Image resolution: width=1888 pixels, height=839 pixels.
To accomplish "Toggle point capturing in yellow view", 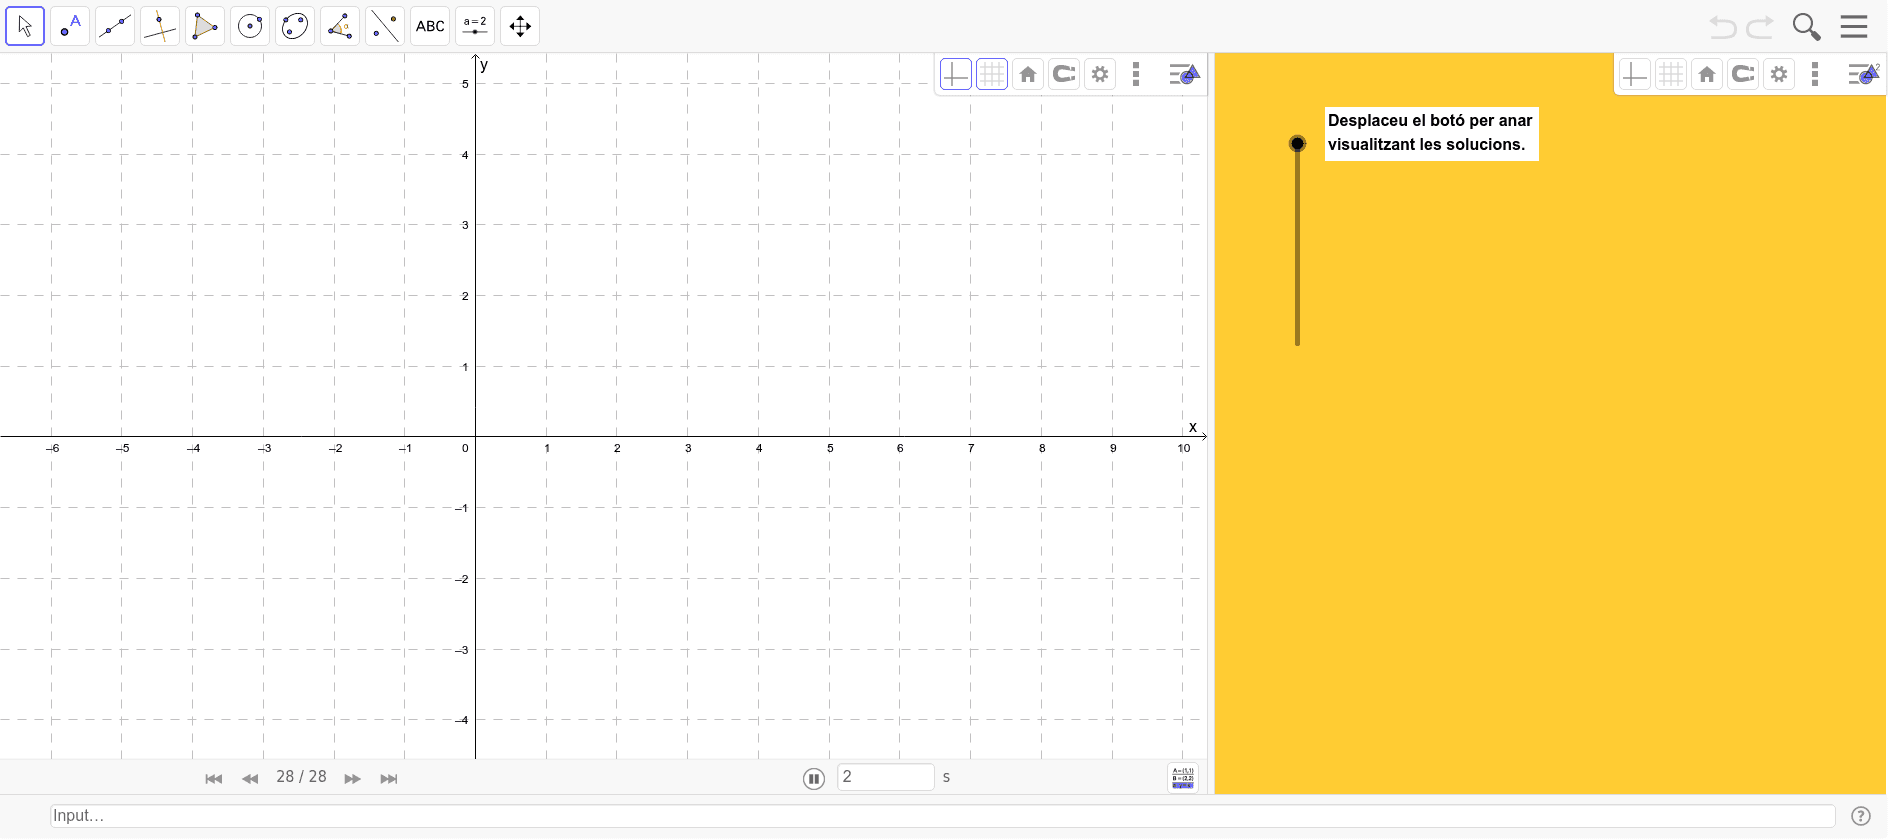I will pyautogui.click(x=1743, y=74).
